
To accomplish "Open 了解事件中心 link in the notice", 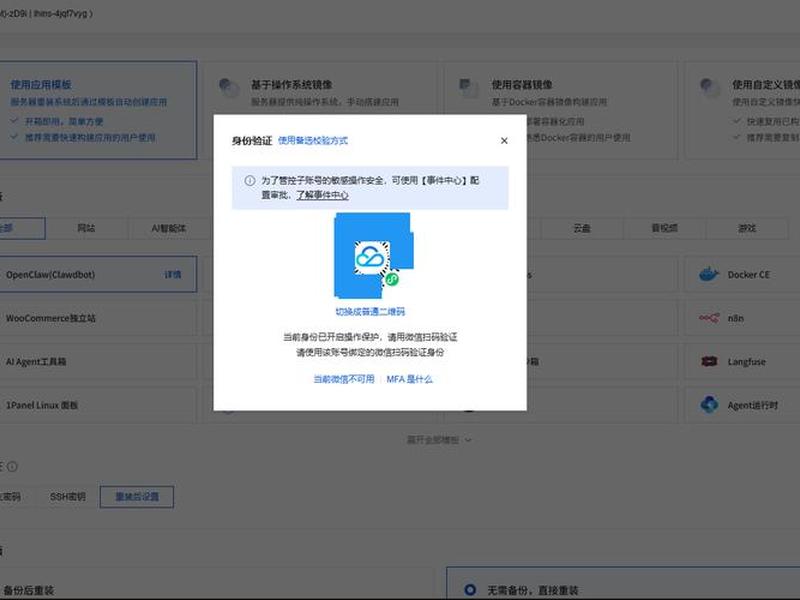I will [322, 195].
